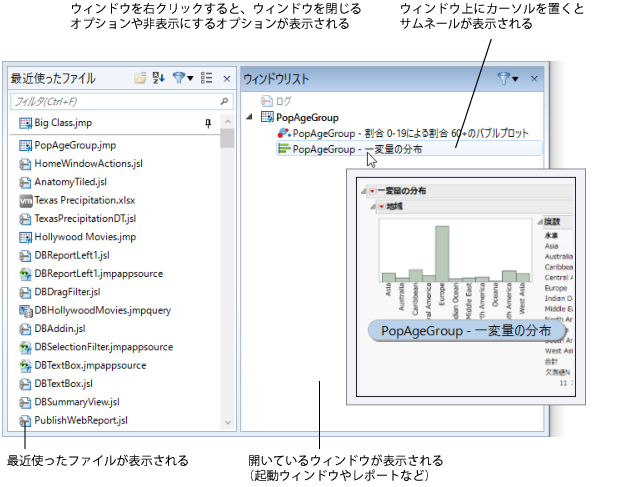Open red triangle menu for 地域
629x487 pixels.
tap(381, 207)
